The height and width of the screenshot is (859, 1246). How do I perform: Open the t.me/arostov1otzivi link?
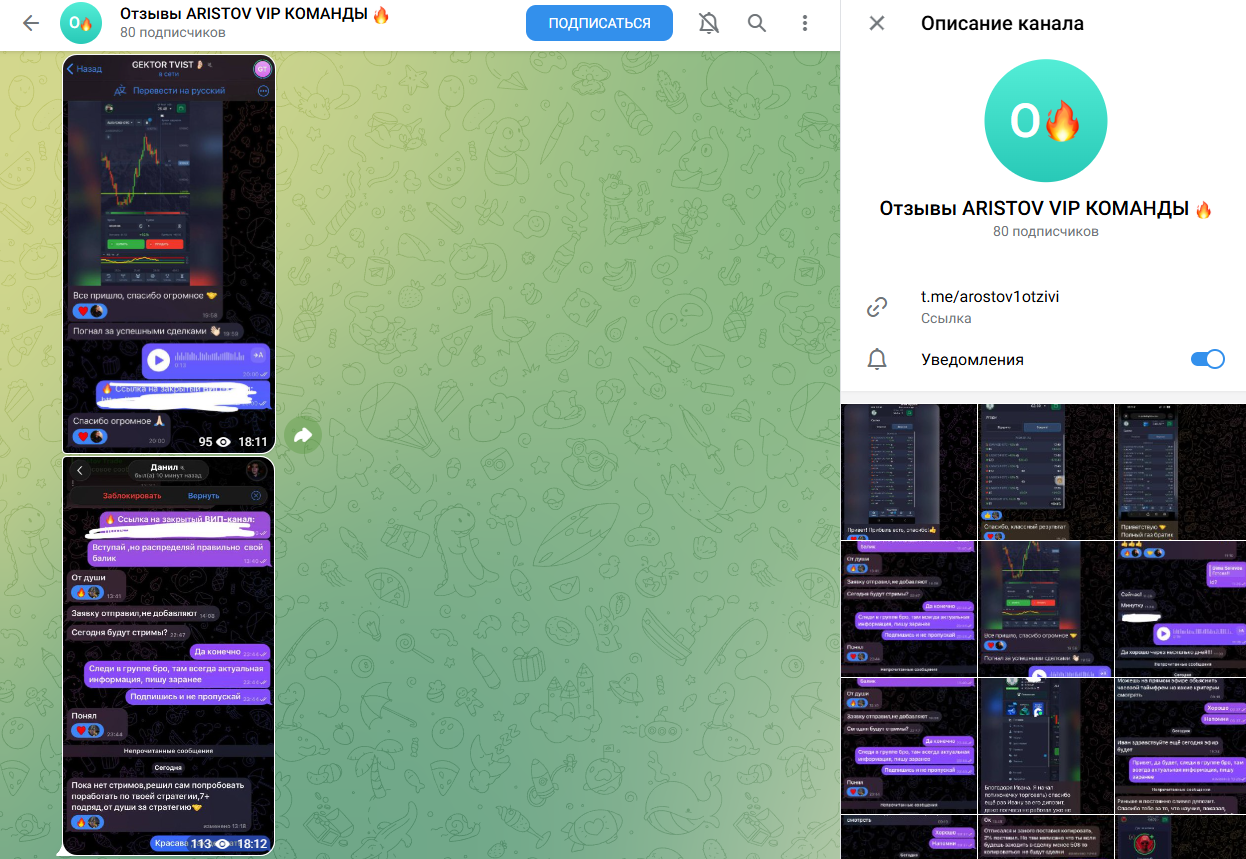990,297
